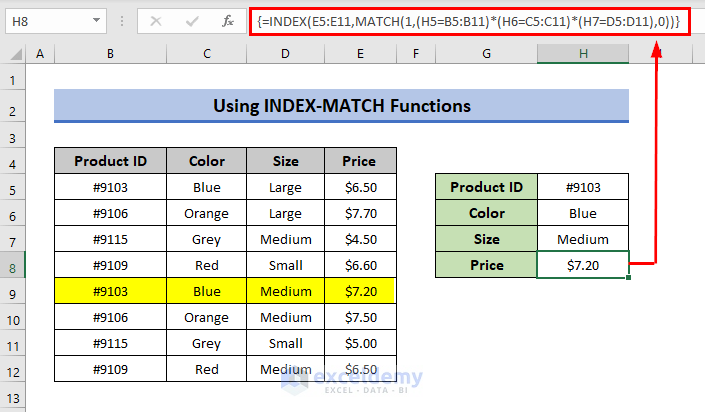The height and width of the screenshot is (412, 705).
Task: Select the lookup Color cell containing Blue
Action: coord(583,213)
